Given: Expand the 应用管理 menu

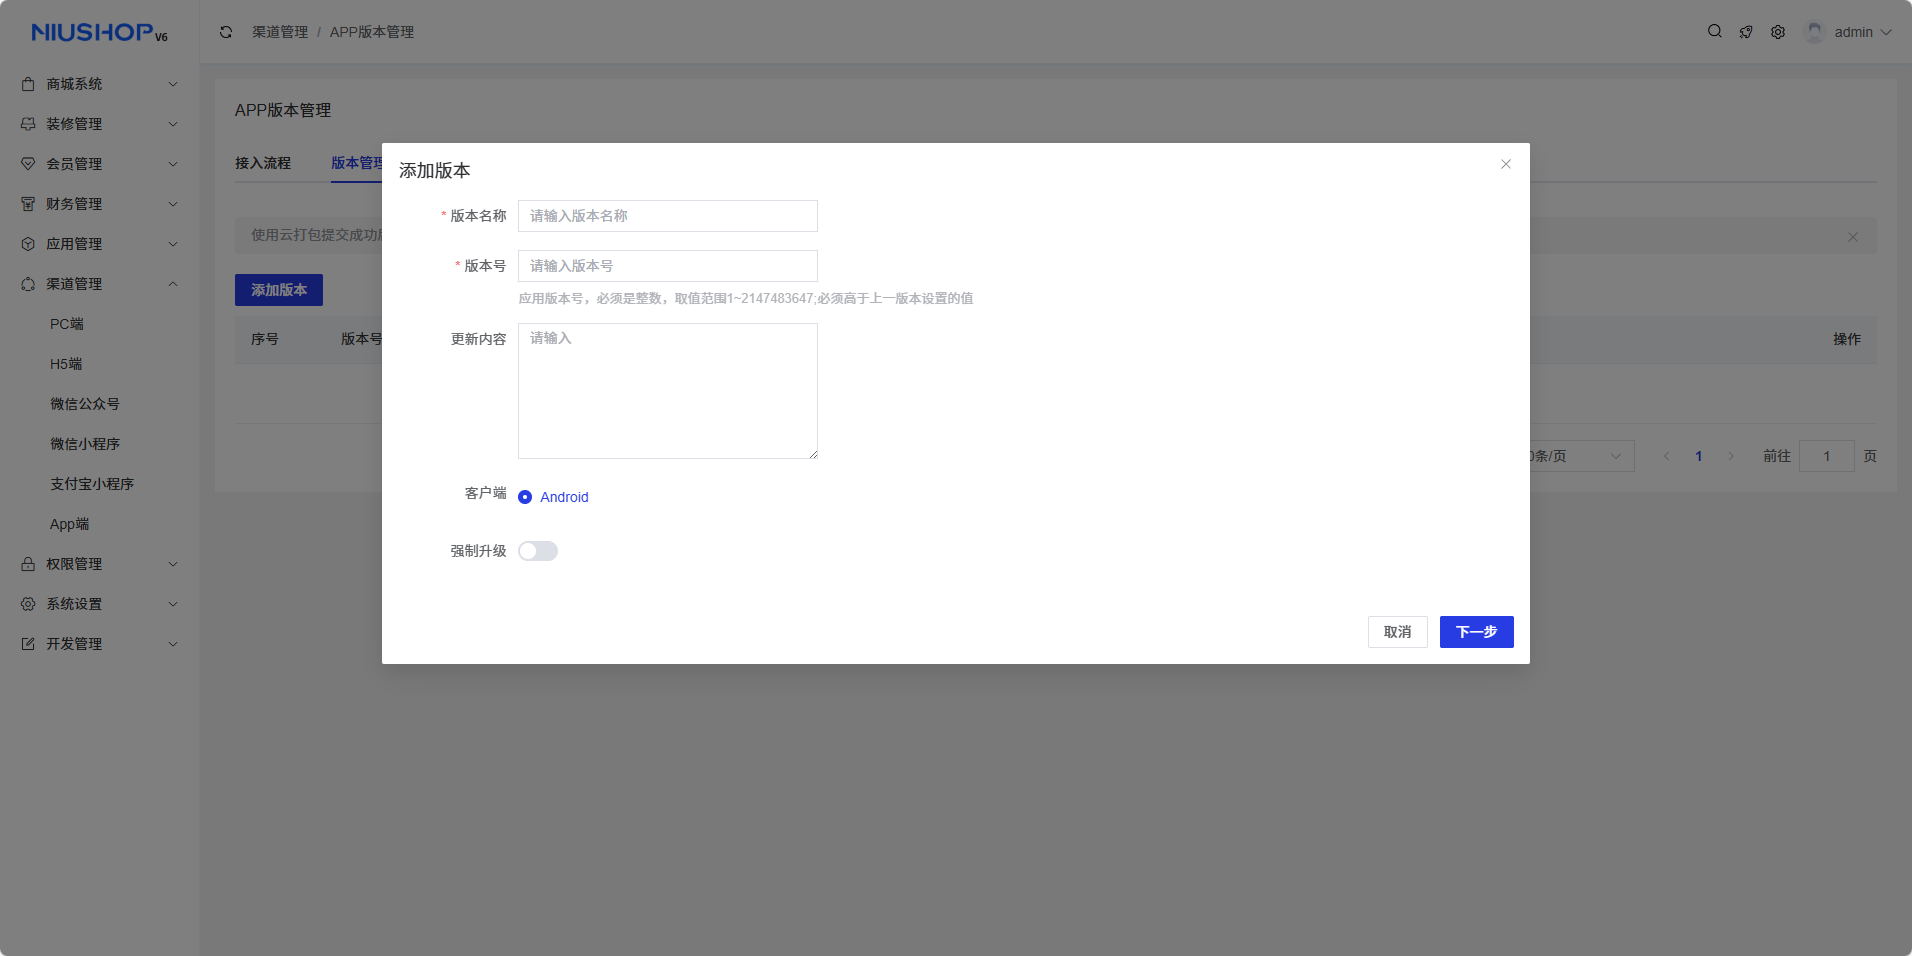Looking at the screenshot, I should tap(173, 244).
